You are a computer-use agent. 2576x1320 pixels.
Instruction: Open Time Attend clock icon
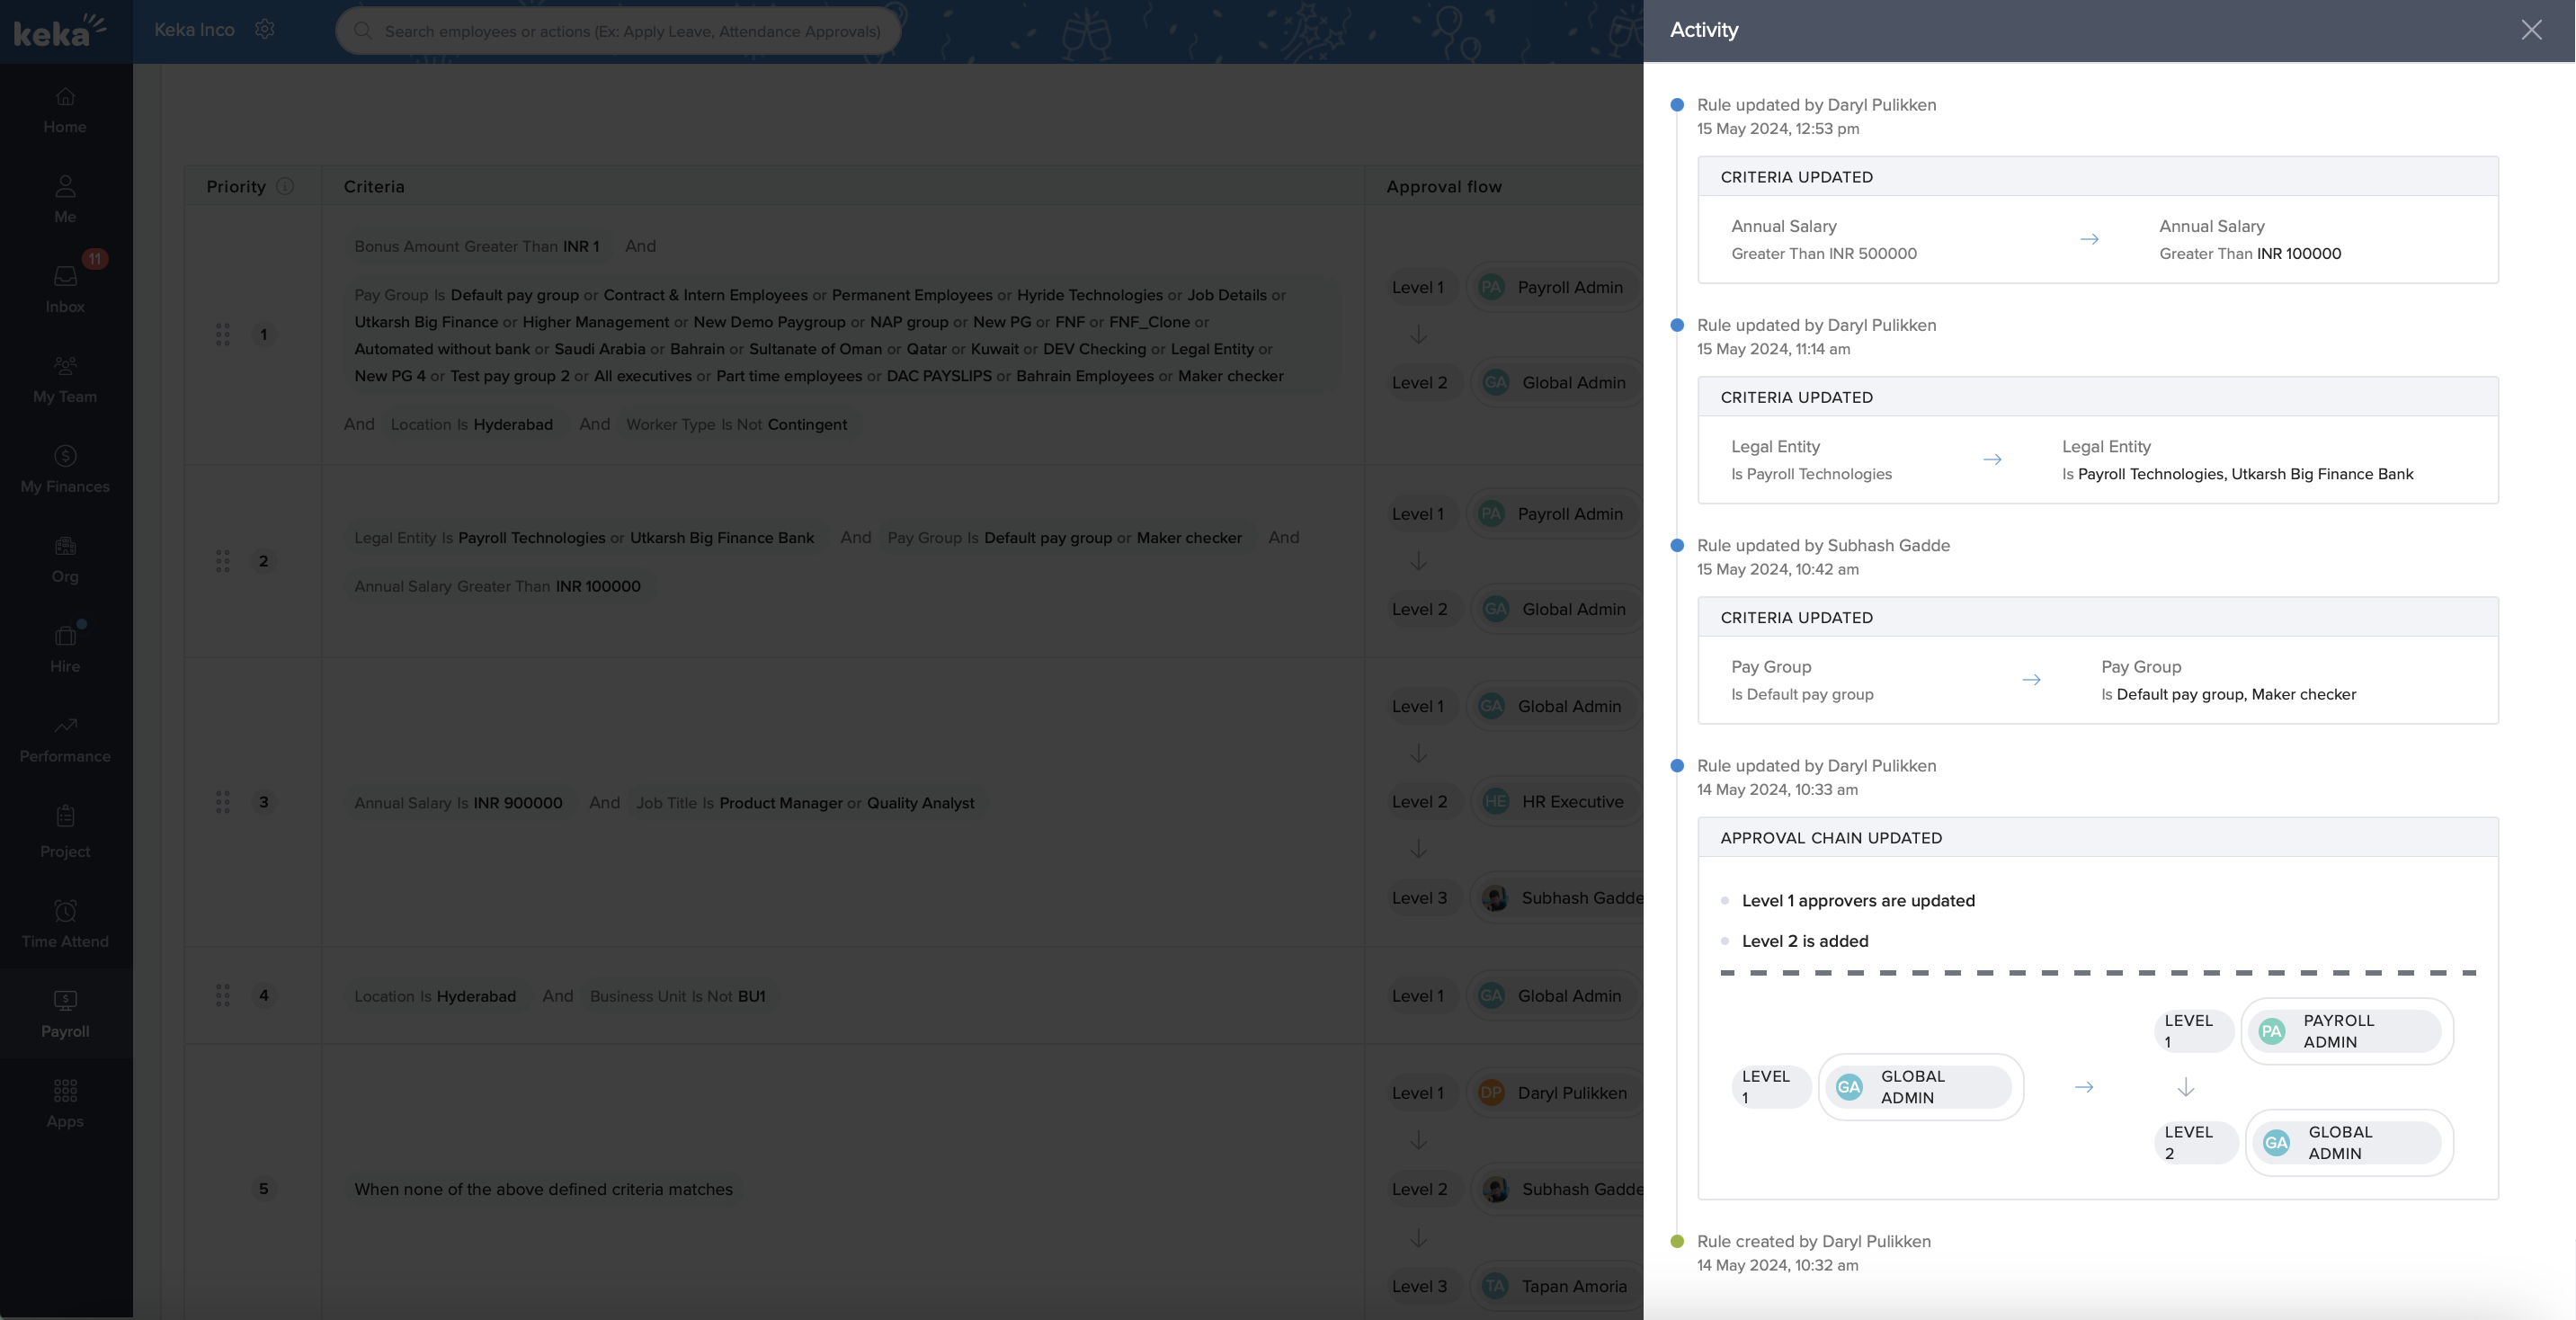pyautogui.click(x=65, y=923)
